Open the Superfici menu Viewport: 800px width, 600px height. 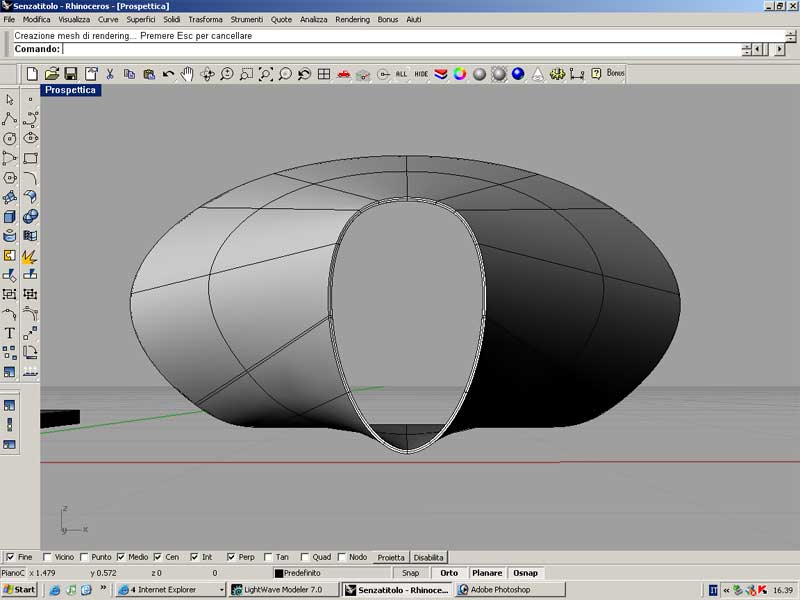click(x=141, y=20)
